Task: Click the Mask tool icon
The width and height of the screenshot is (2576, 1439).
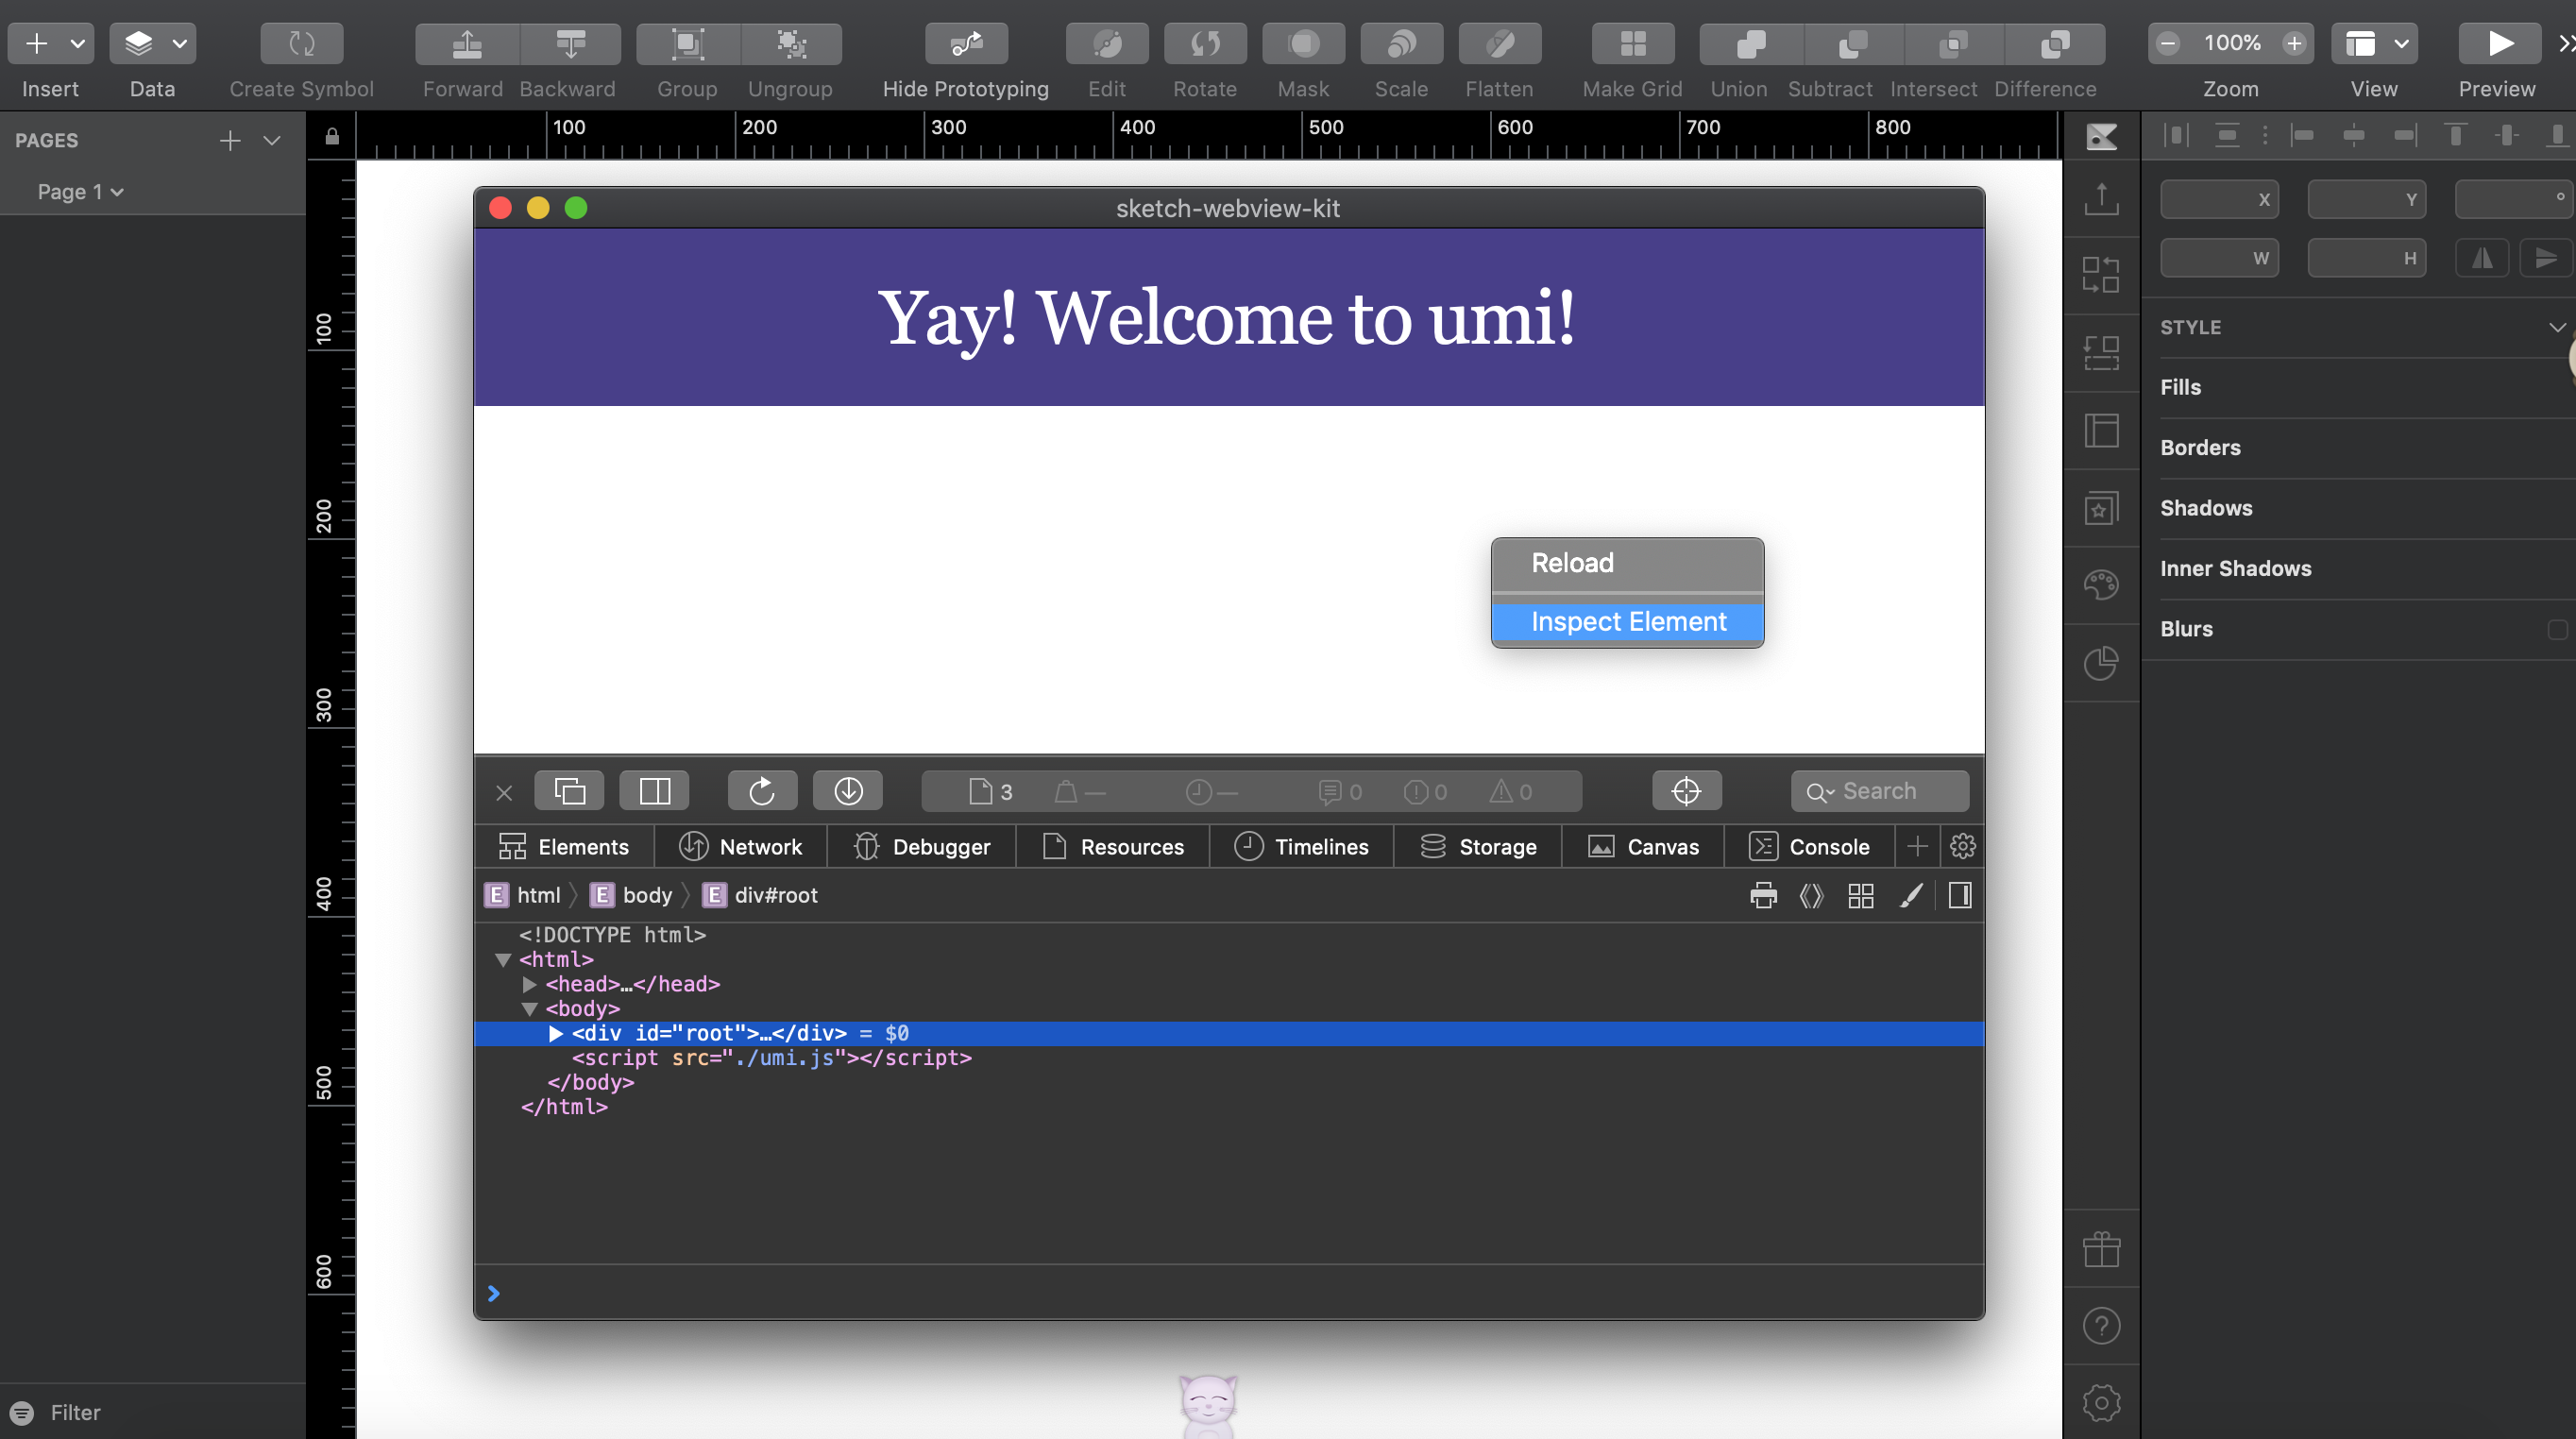Action: 1303,43
